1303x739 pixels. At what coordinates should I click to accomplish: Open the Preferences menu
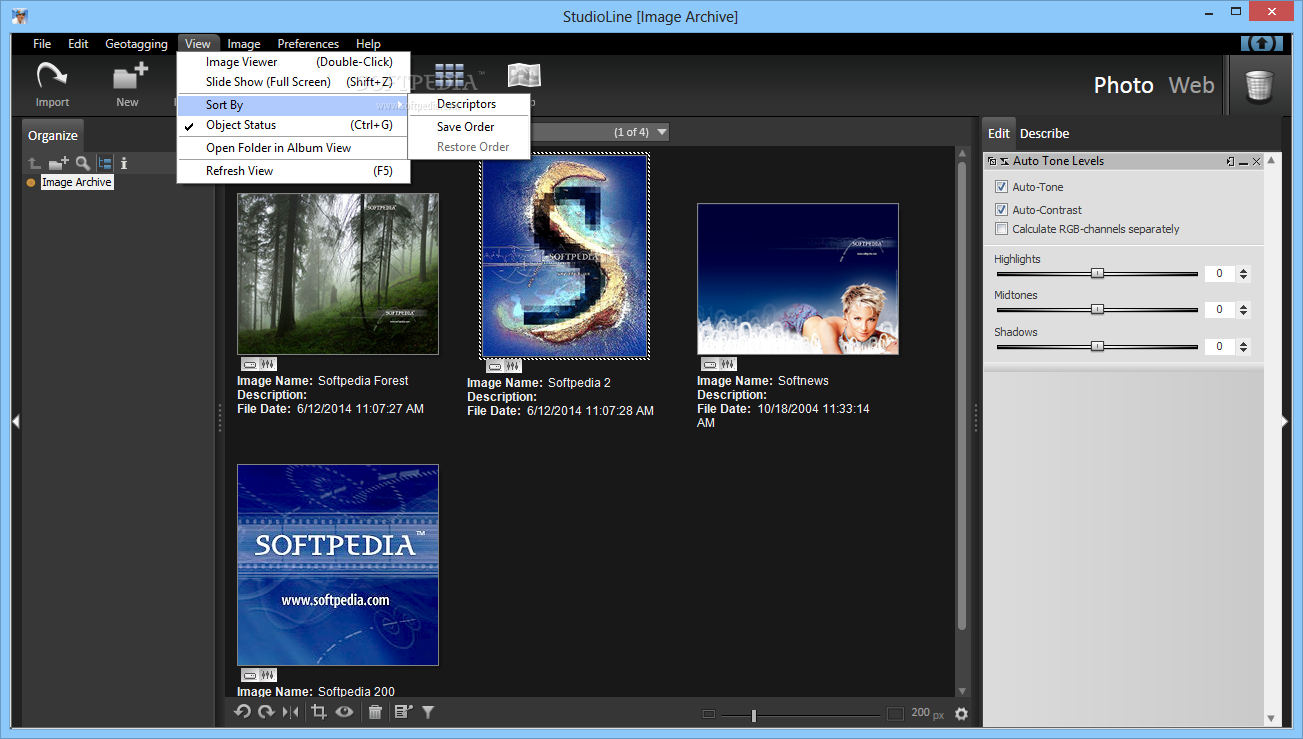click(308, 44)
